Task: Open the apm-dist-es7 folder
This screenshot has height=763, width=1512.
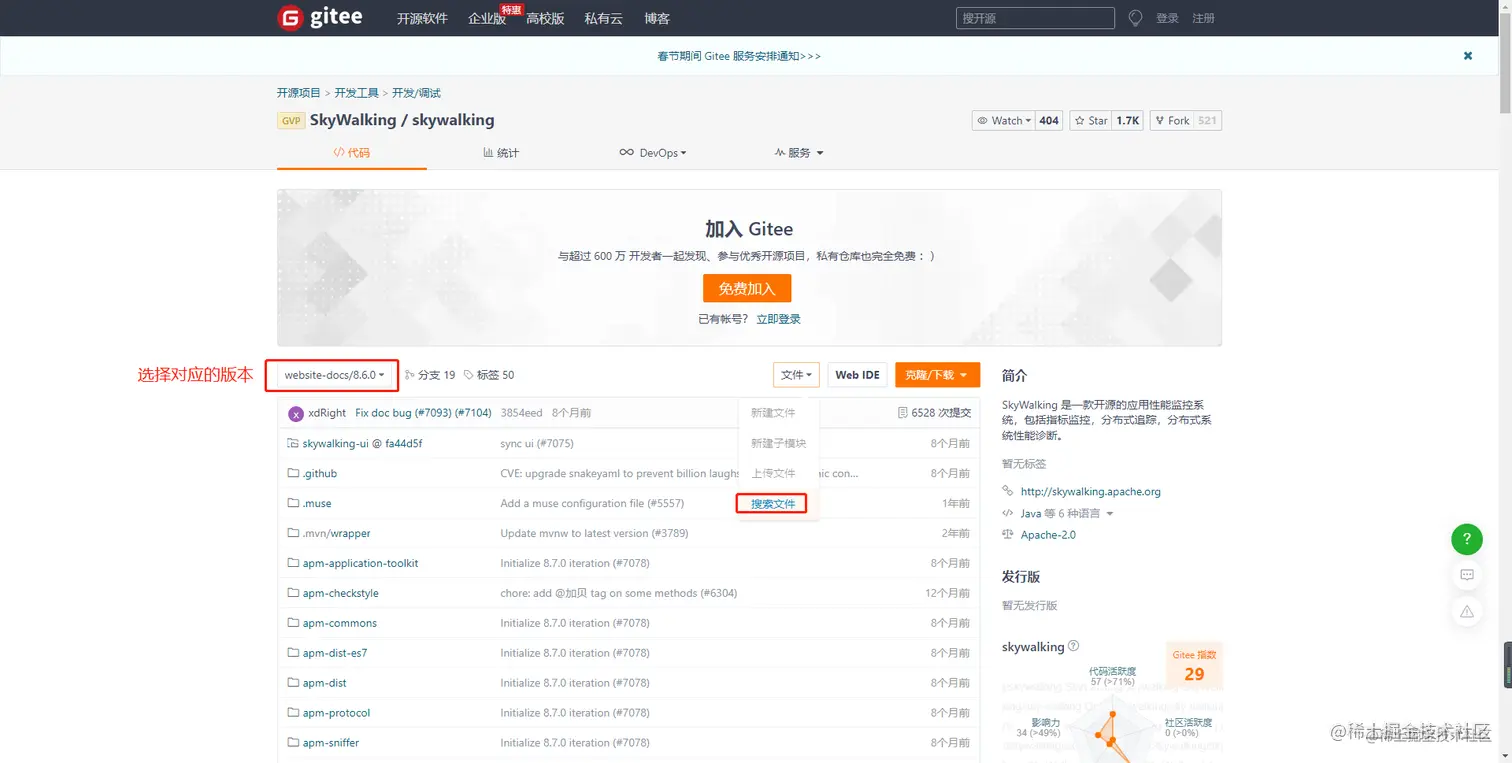Action: point(335,653)
